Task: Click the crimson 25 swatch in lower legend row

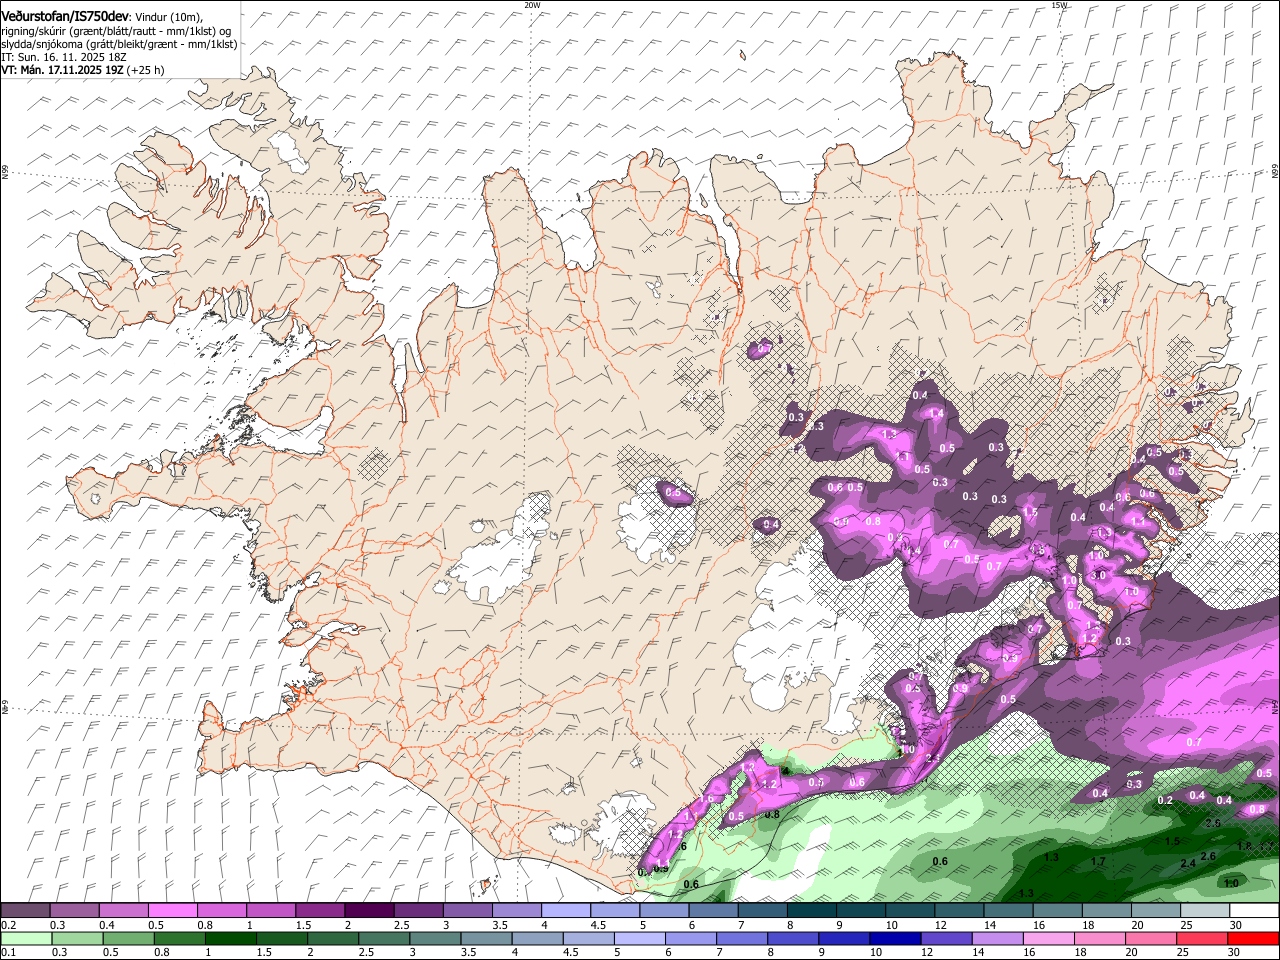Action: (1202, 938)
